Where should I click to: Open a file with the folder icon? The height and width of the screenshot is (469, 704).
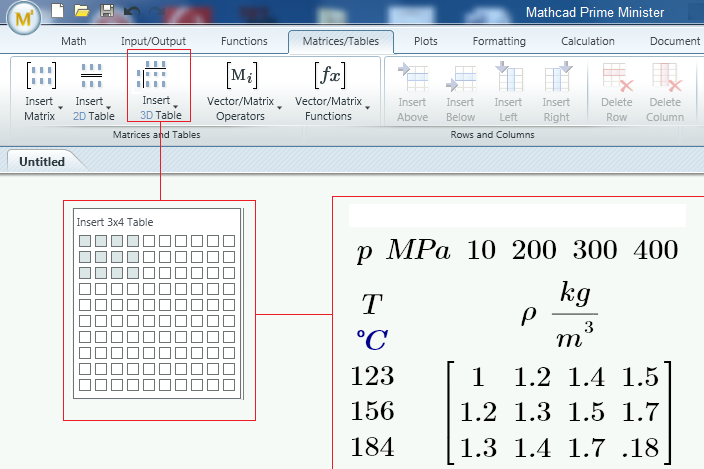[x=82, y=11]
